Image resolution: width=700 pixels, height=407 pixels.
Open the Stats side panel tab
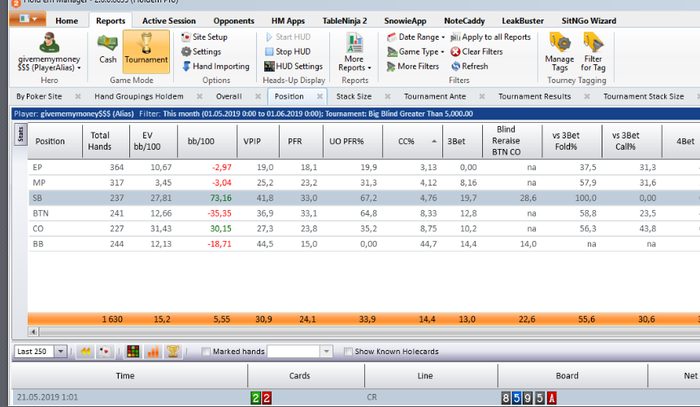pos(21,134)
